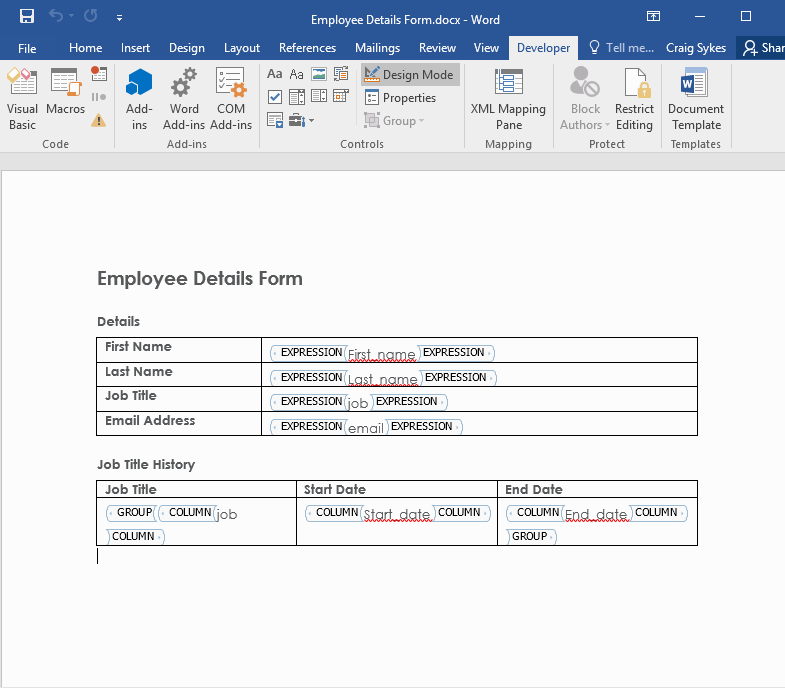This screenshot has height=688, width=785.
Task: Open control Properties
Action: click(x=401, y=98)
